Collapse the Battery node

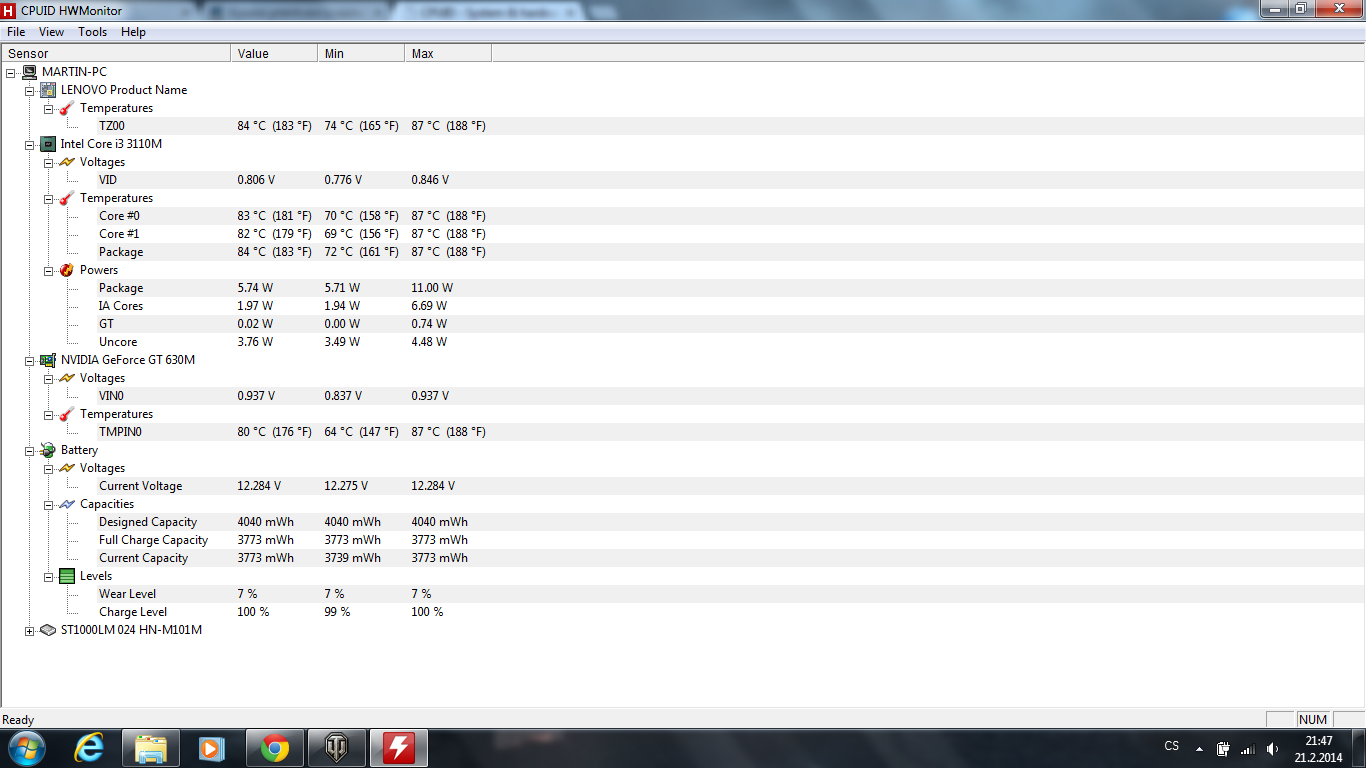click(30, 450)
